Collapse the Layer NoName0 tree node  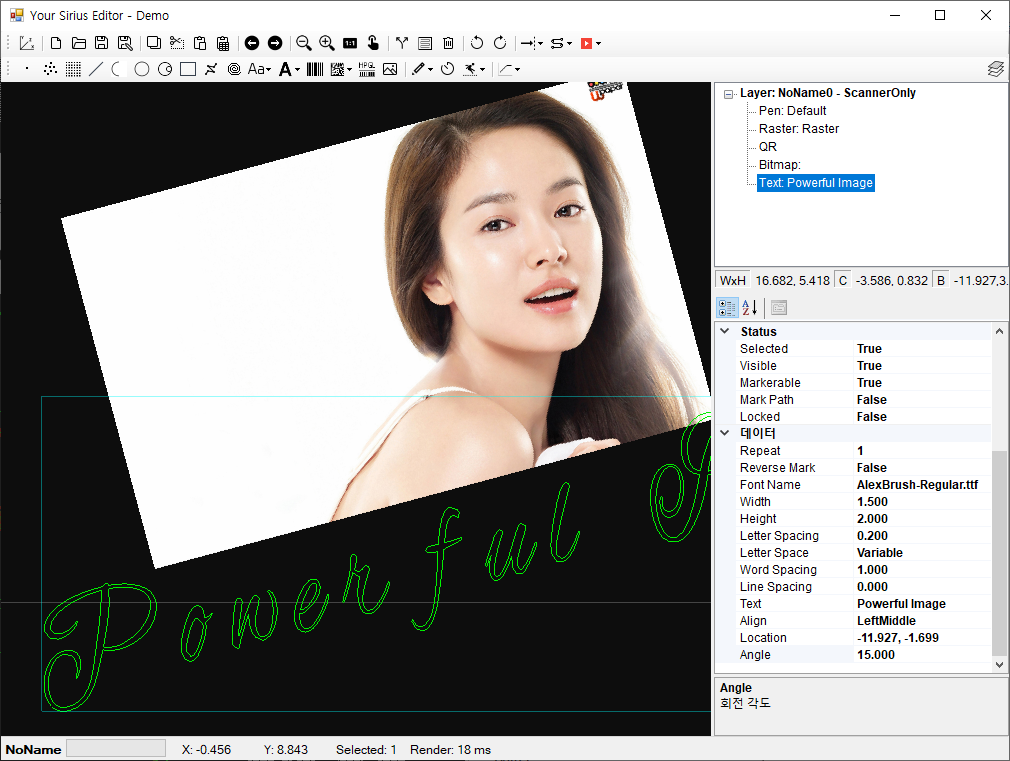click(728, 93)
